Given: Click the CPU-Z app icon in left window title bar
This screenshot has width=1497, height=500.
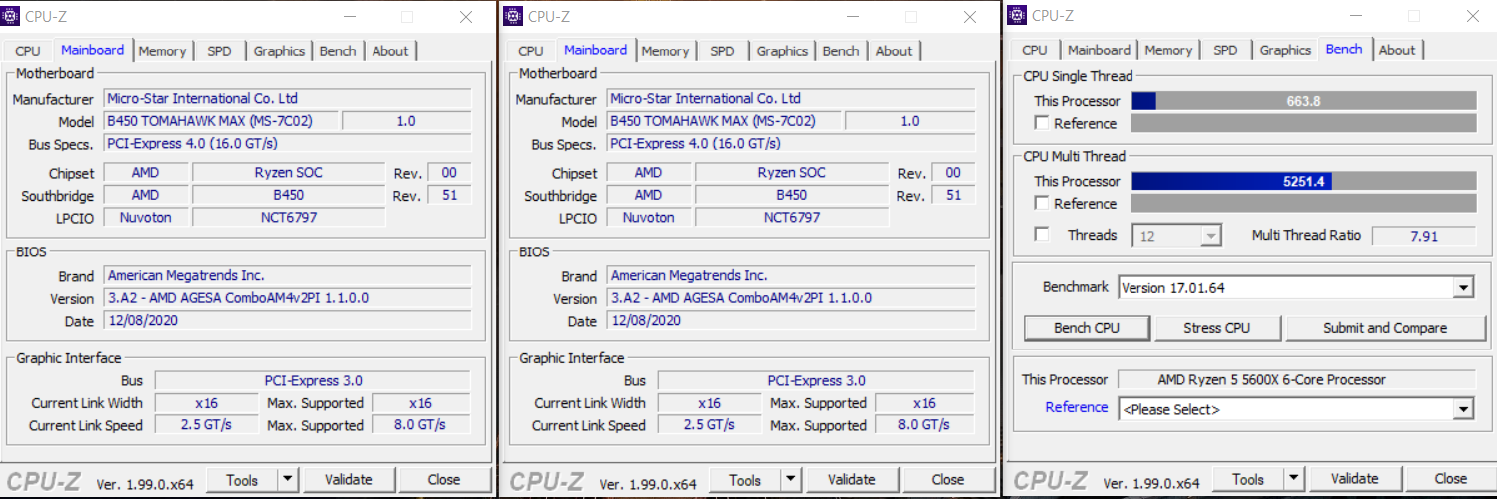Looking at the screenshot, I should pos(10,15).
